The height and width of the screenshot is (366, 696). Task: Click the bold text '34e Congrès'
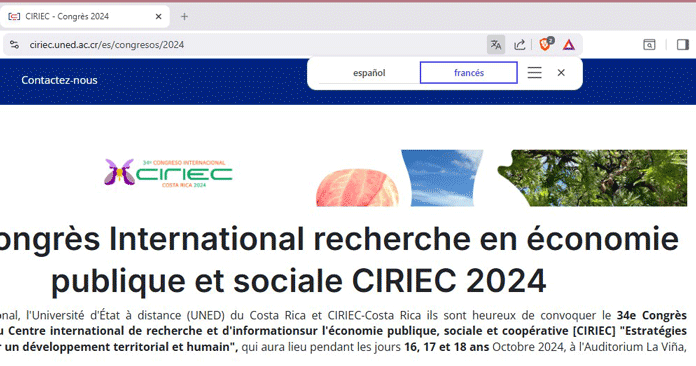click(652, 315)
